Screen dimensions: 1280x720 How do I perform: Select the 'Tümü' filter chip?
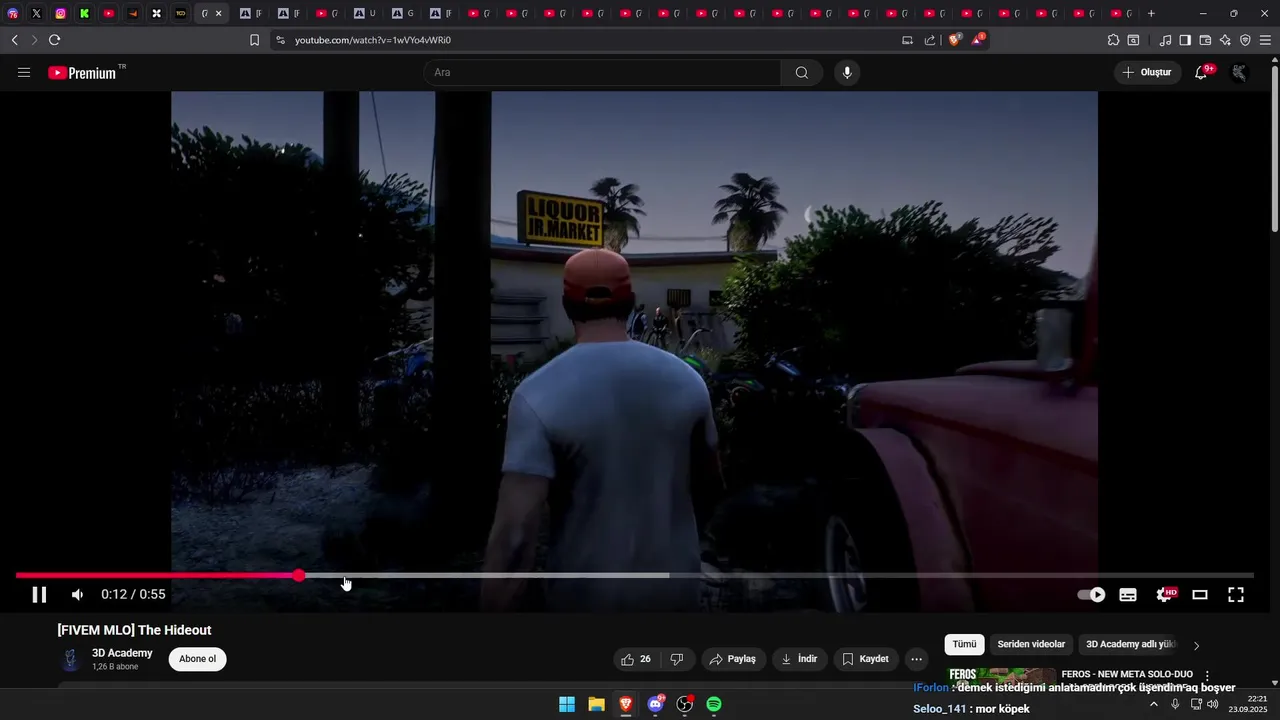point(964,645)
